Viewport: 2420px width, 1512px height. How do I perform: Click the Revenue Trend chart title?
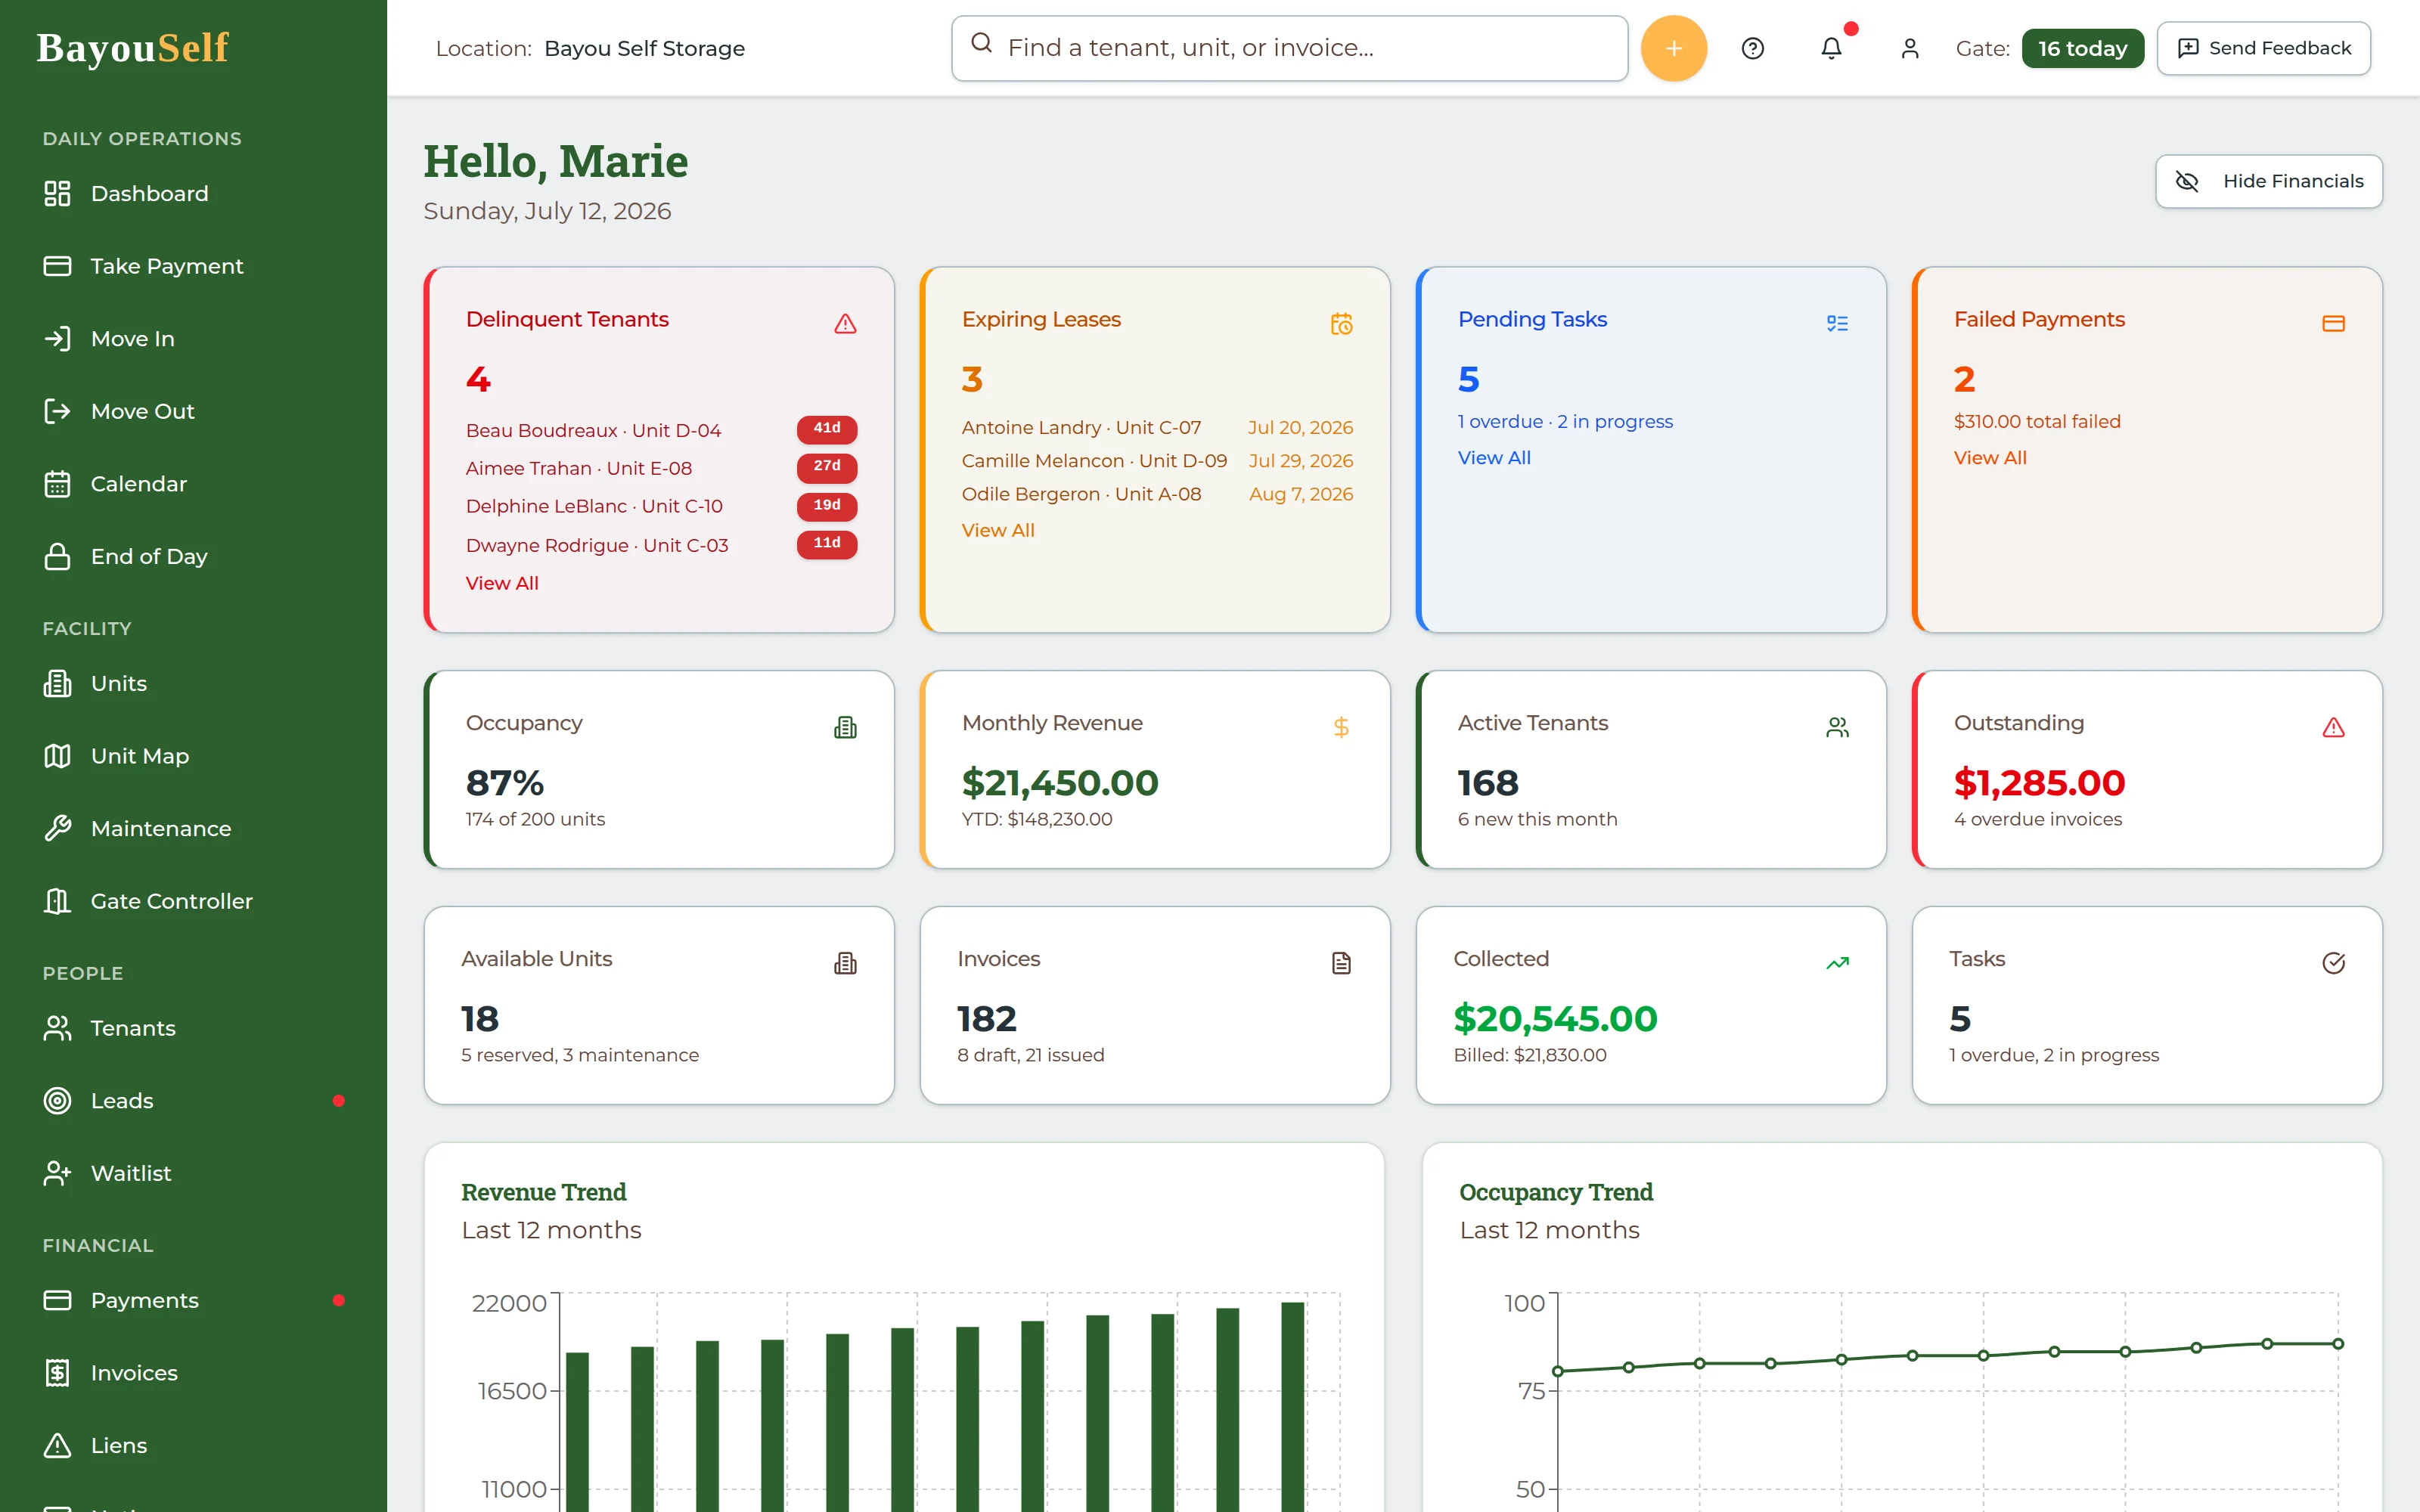tap(543, 1192)
